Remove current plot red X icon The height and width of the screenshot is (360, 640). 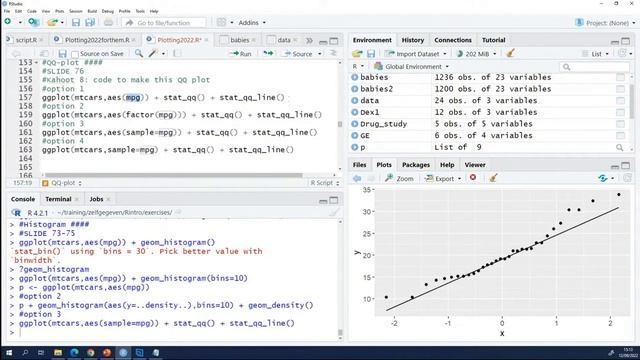[473, 178]
